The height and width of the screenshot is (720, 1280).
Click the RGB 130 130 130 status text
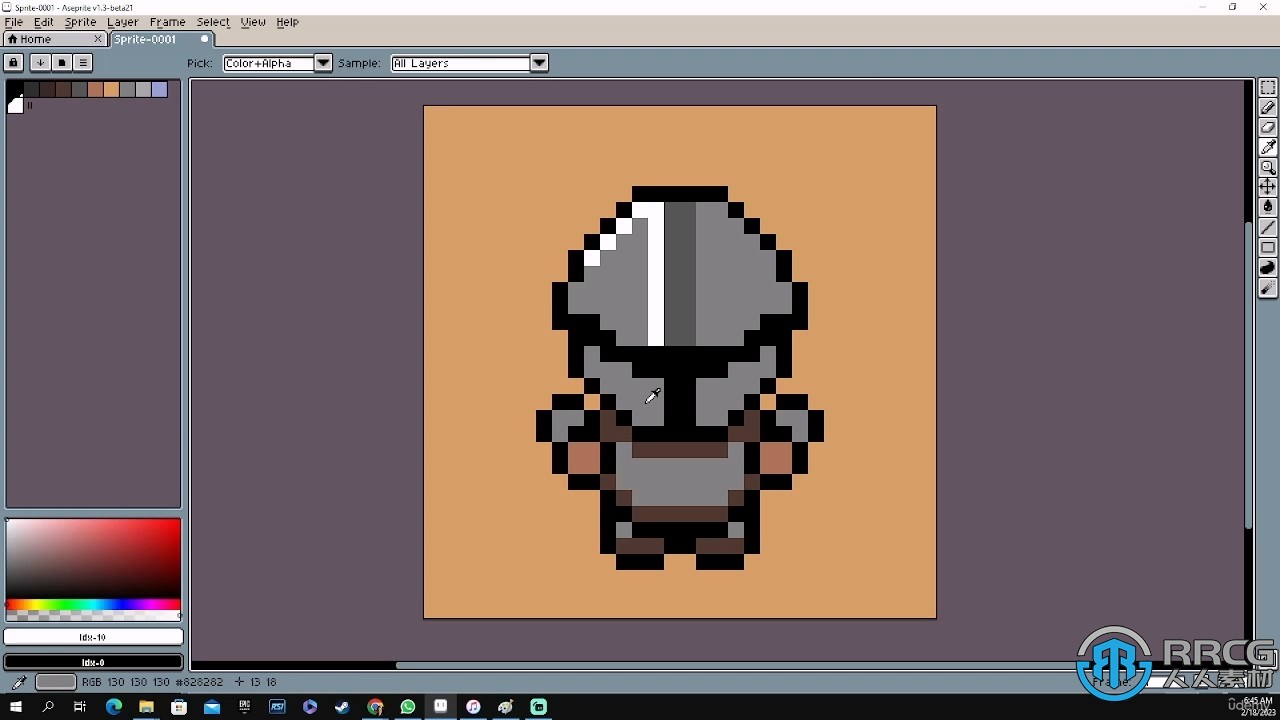point(127,682)
